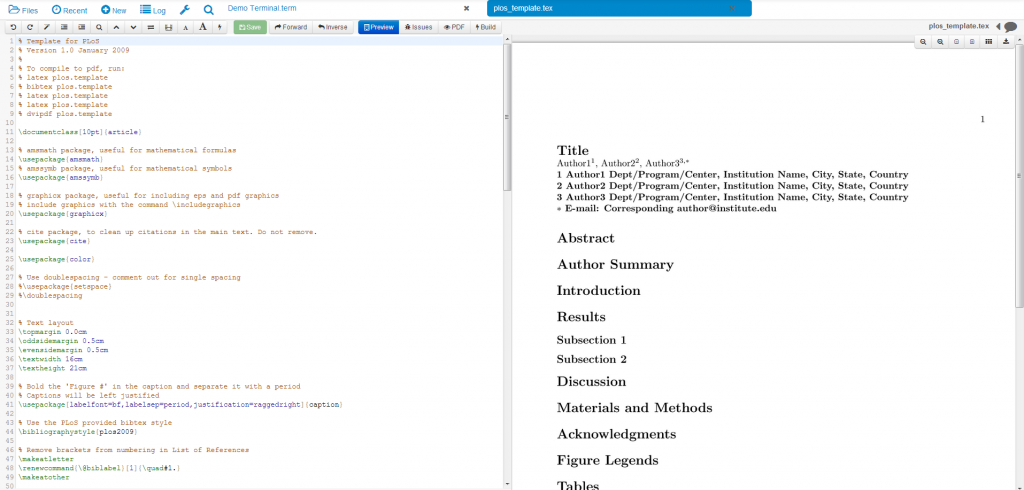Switch to Preview mode
Image resolution: width=1024 pixels, height=490 pixels.
tap(379, 27)
